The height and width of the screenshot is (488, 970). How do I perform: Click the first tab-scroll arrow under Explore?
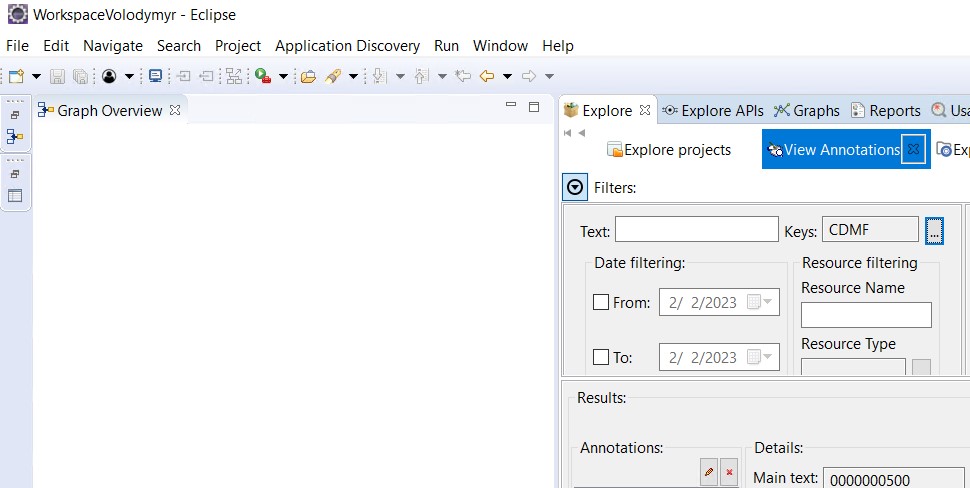click(x=567, y=133)
